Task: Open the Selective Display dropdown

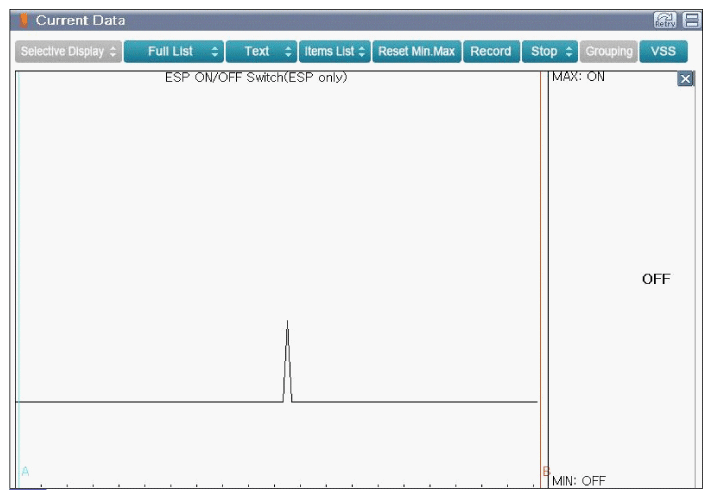Action: click(x=68, y=51)
